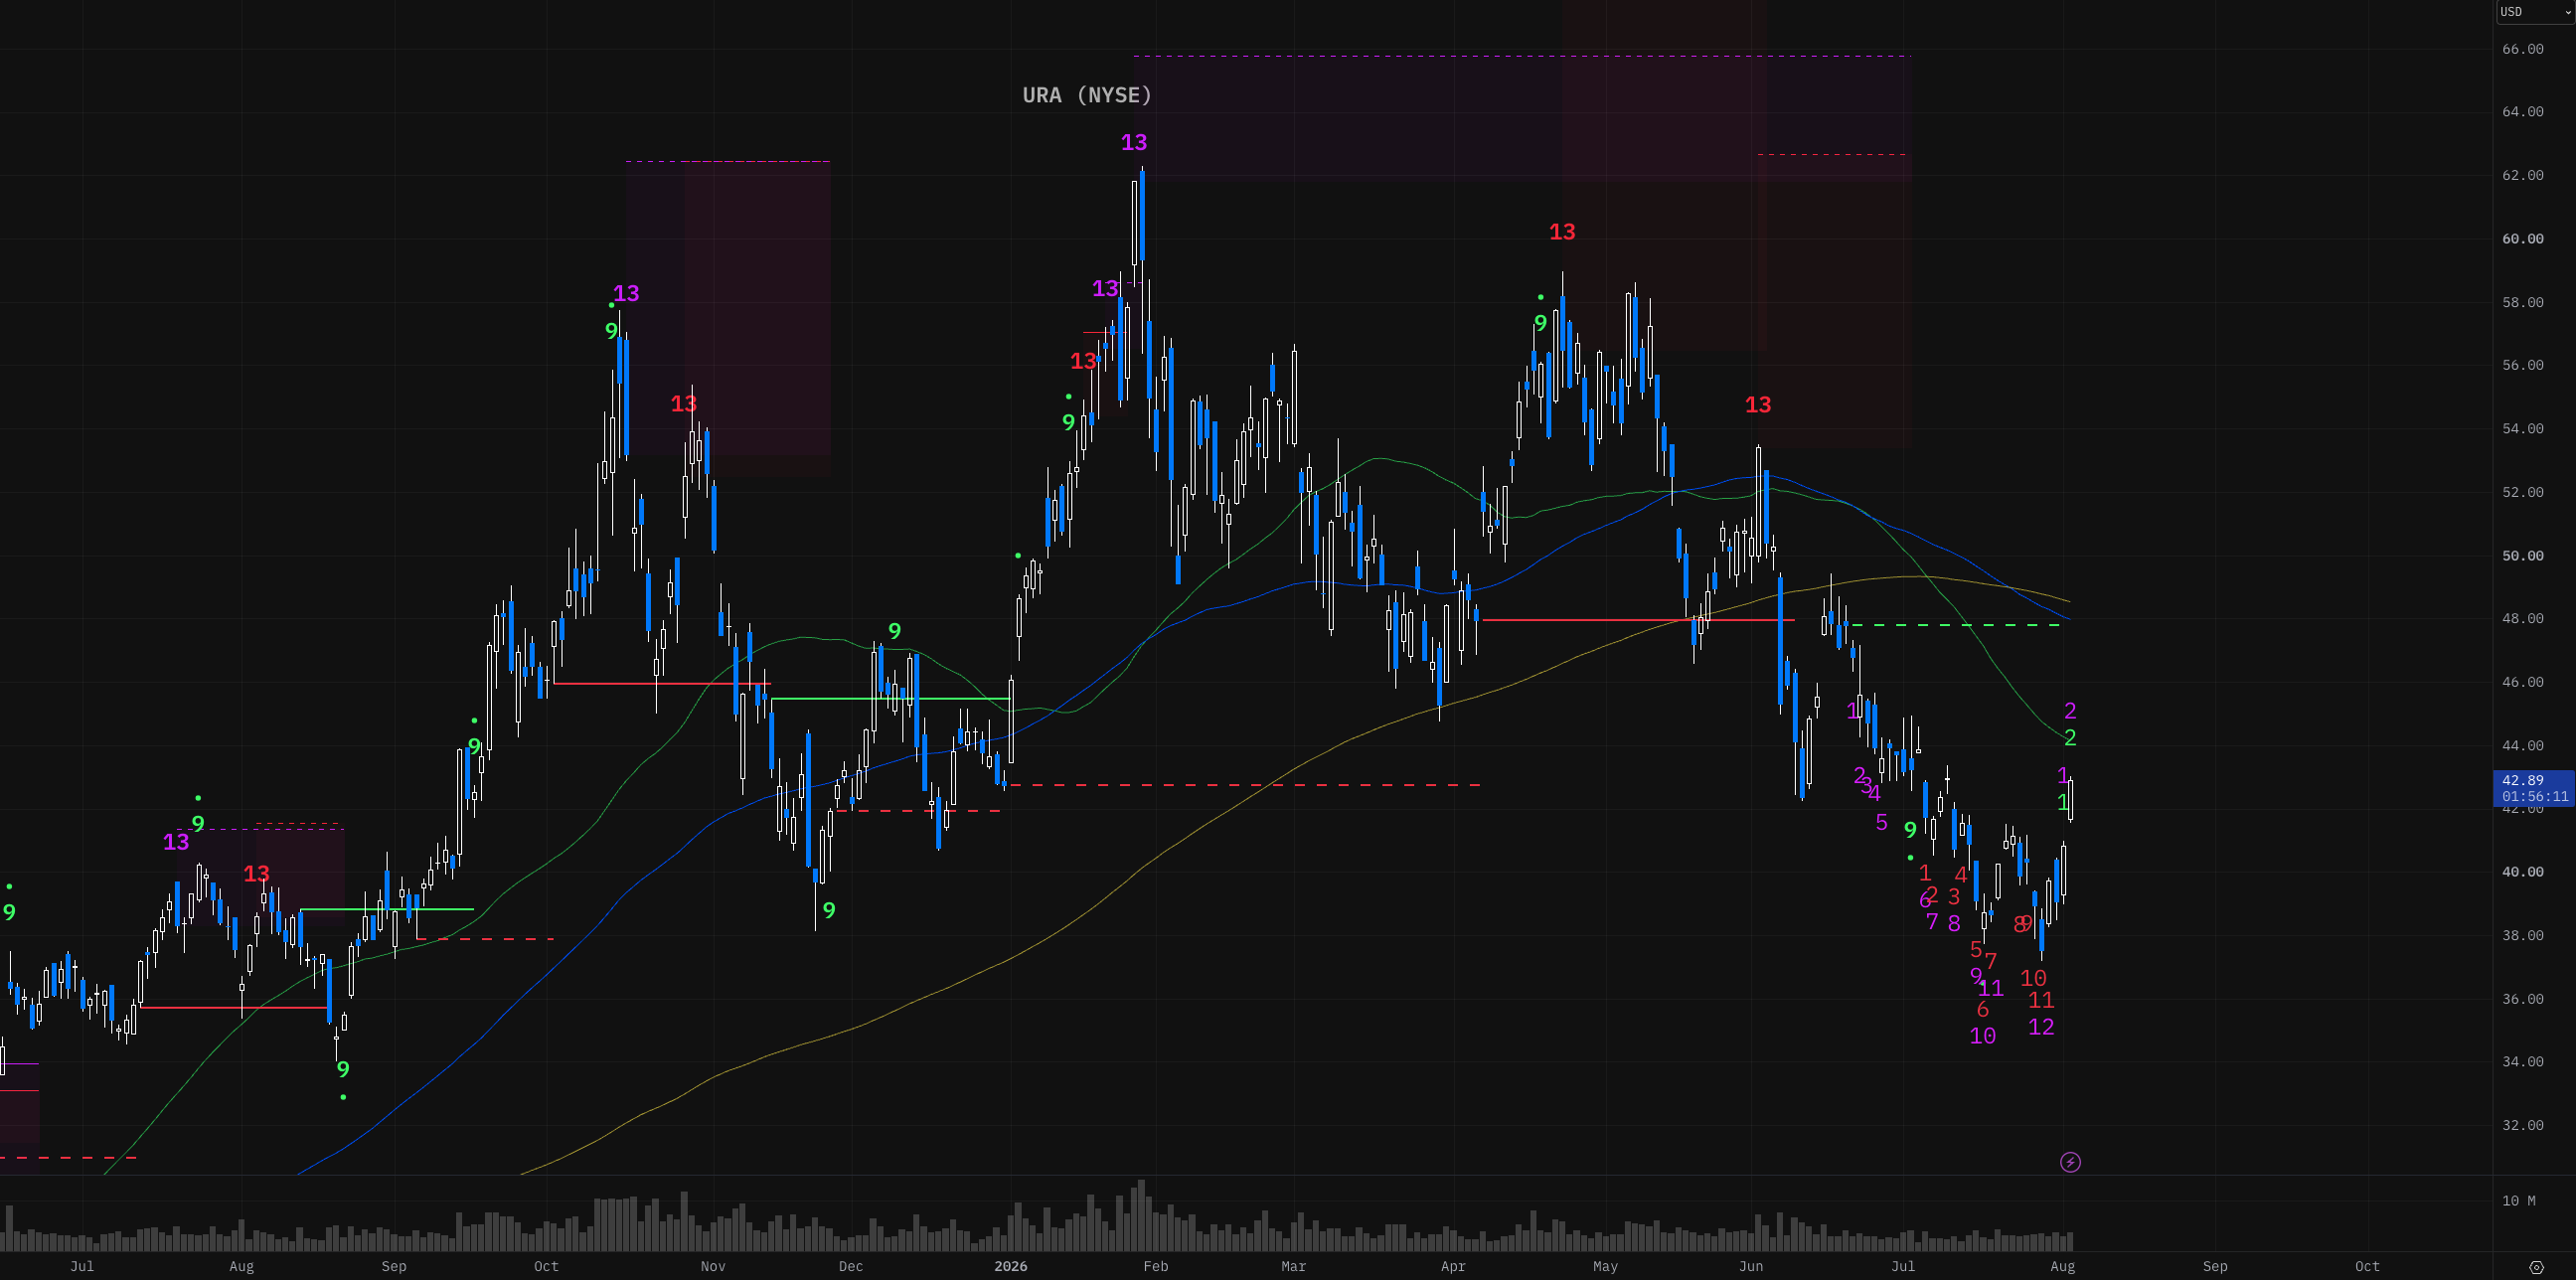The width and height of the screenshot is (2576, 1280).
Task: Select the green dashed line near 48.00
Action: click(x=1956, y=625)
